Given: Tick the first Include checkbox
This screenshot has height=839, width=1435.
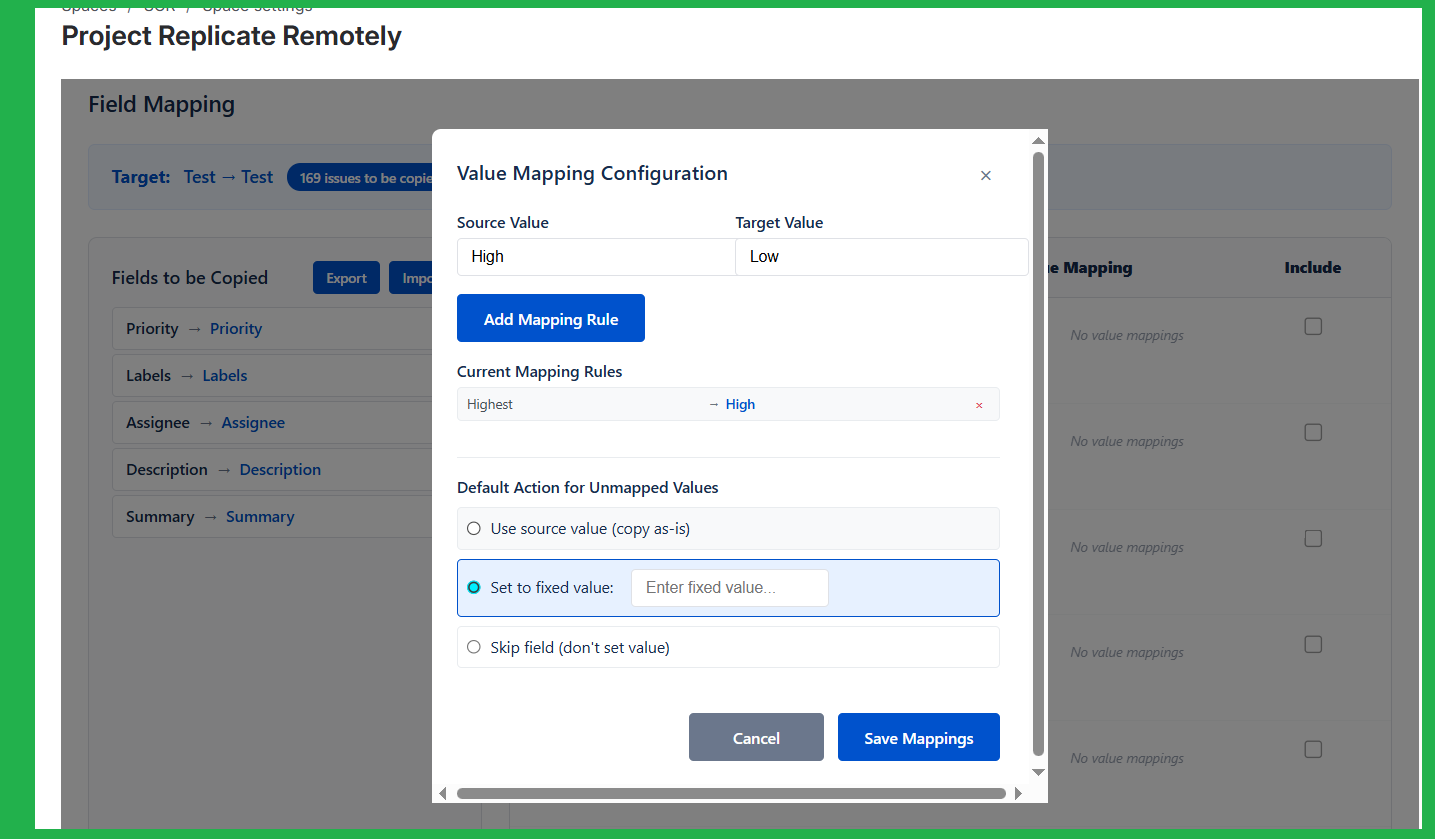Looking at the screenshot, I should [x=1313, y=327].
